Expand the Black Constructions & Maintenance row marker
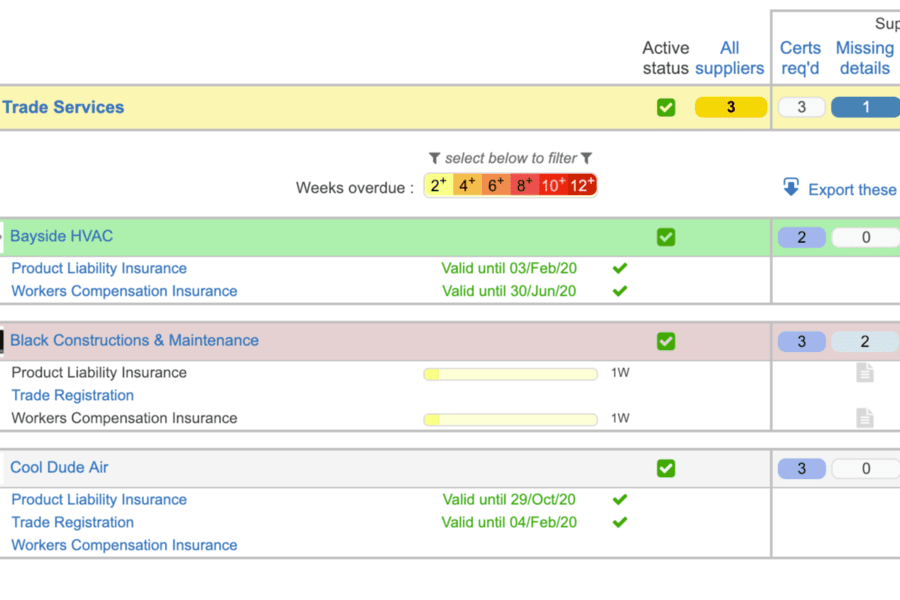 [2, 341]
